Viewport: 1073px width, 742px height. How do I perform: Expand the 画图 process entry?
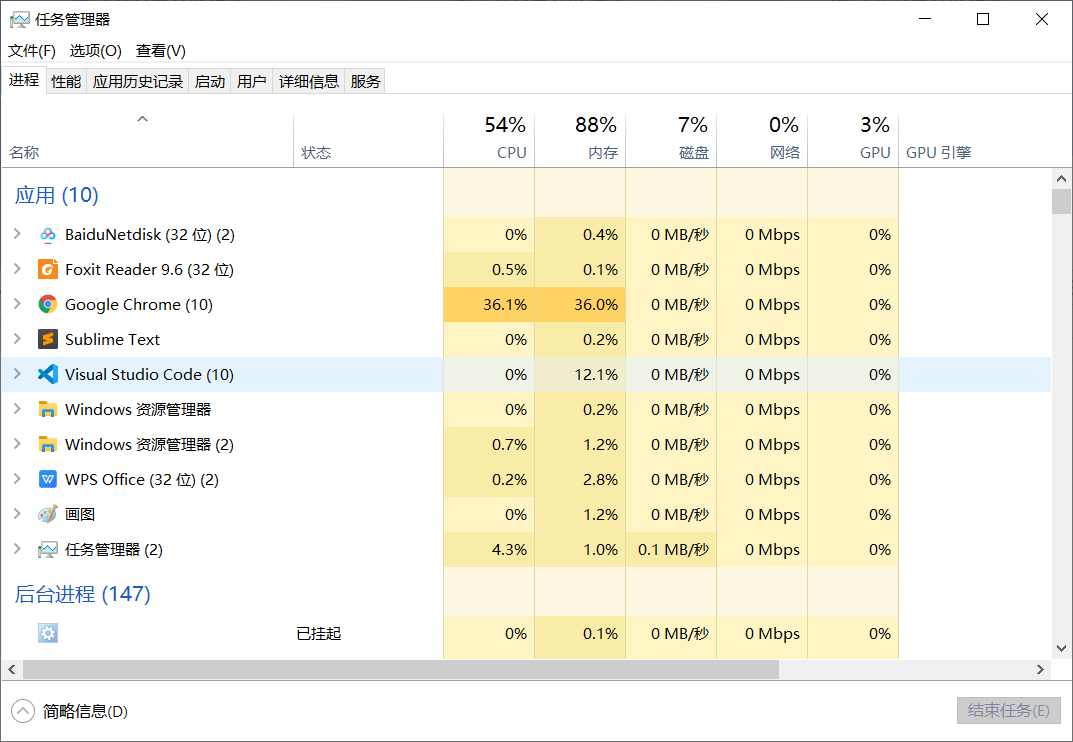click(17, 513)
